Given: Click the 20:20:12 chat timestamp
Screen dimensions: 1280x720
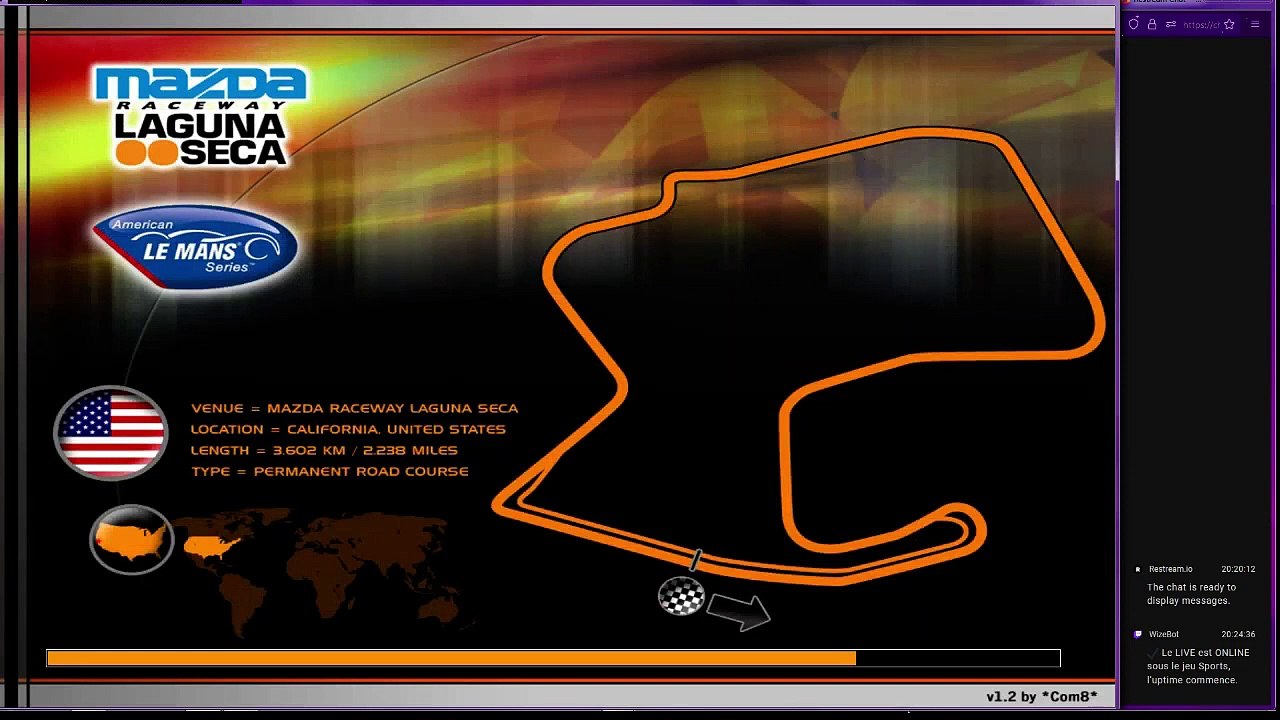Looking at the screenshot, I should pos(1238,569).
